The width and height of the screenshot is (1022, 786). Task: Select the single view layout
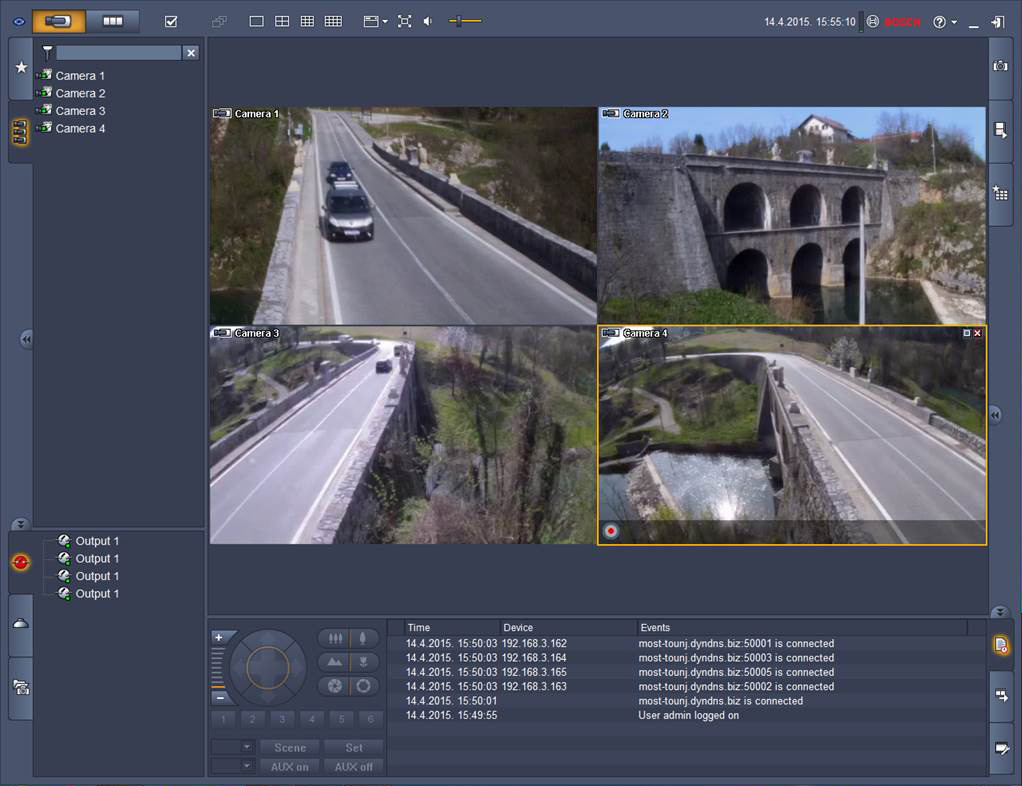(256, 21)
